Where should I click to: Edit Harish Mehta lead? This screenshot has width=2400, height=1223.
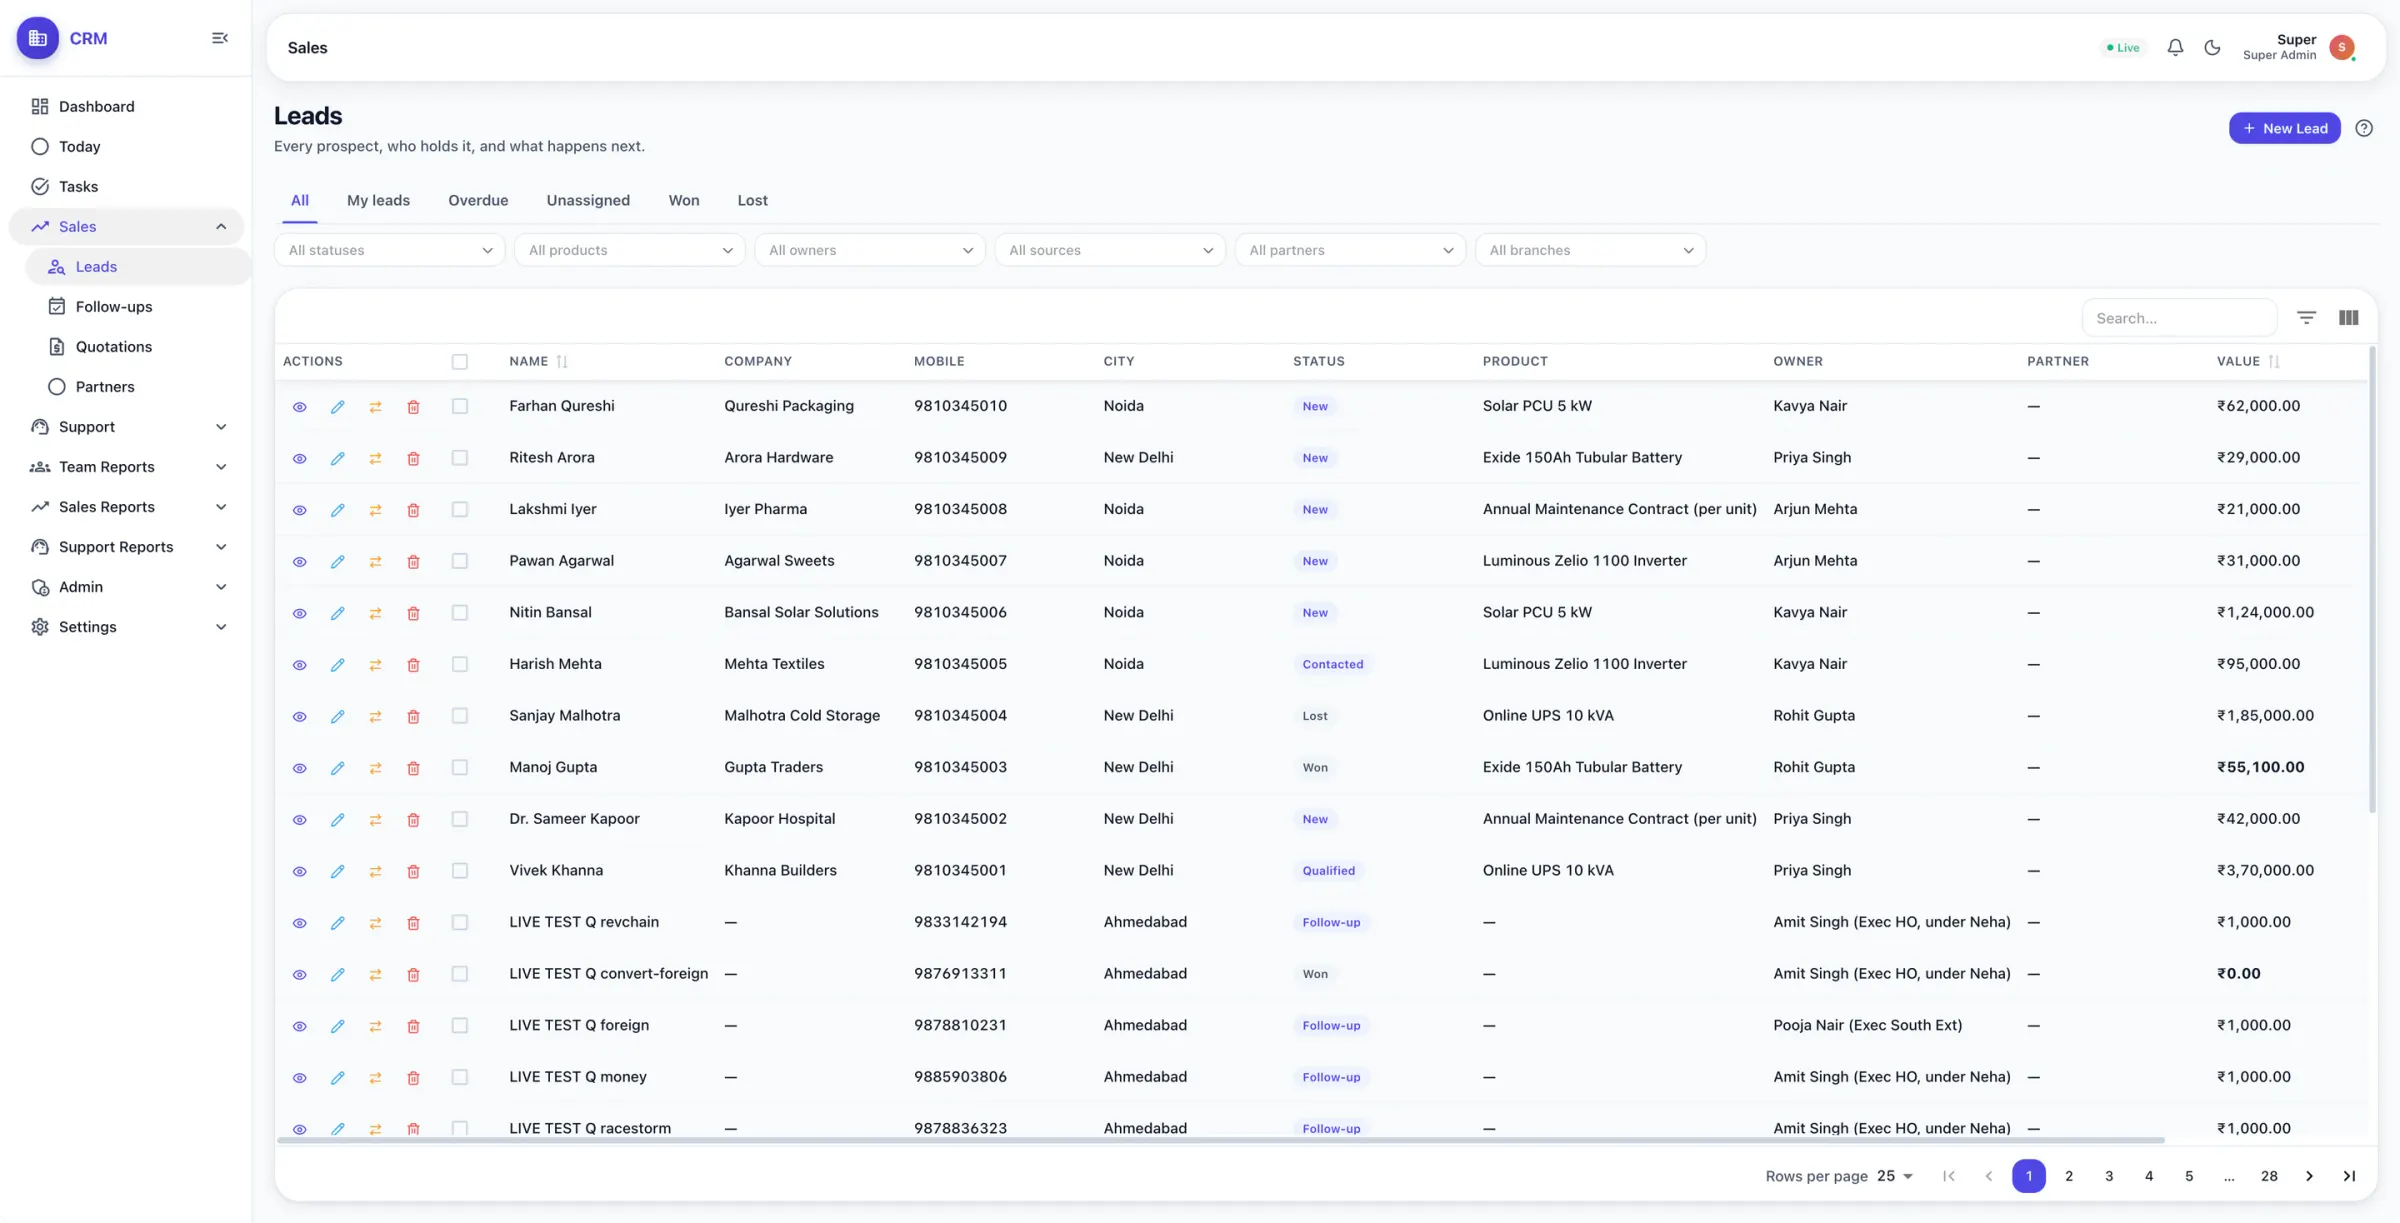(337, 665)
